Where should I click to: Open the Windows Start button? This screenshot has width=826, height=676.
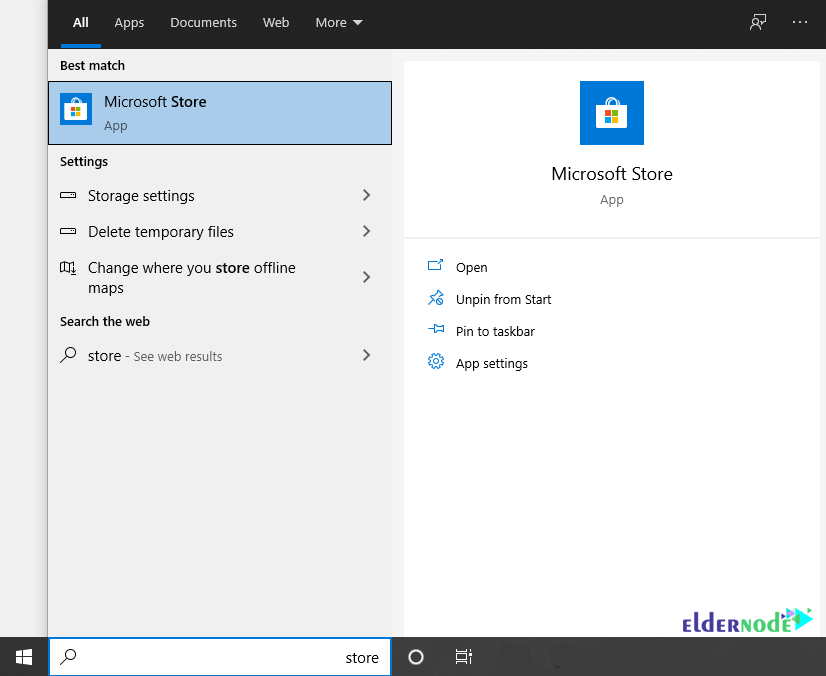point(23,657)
